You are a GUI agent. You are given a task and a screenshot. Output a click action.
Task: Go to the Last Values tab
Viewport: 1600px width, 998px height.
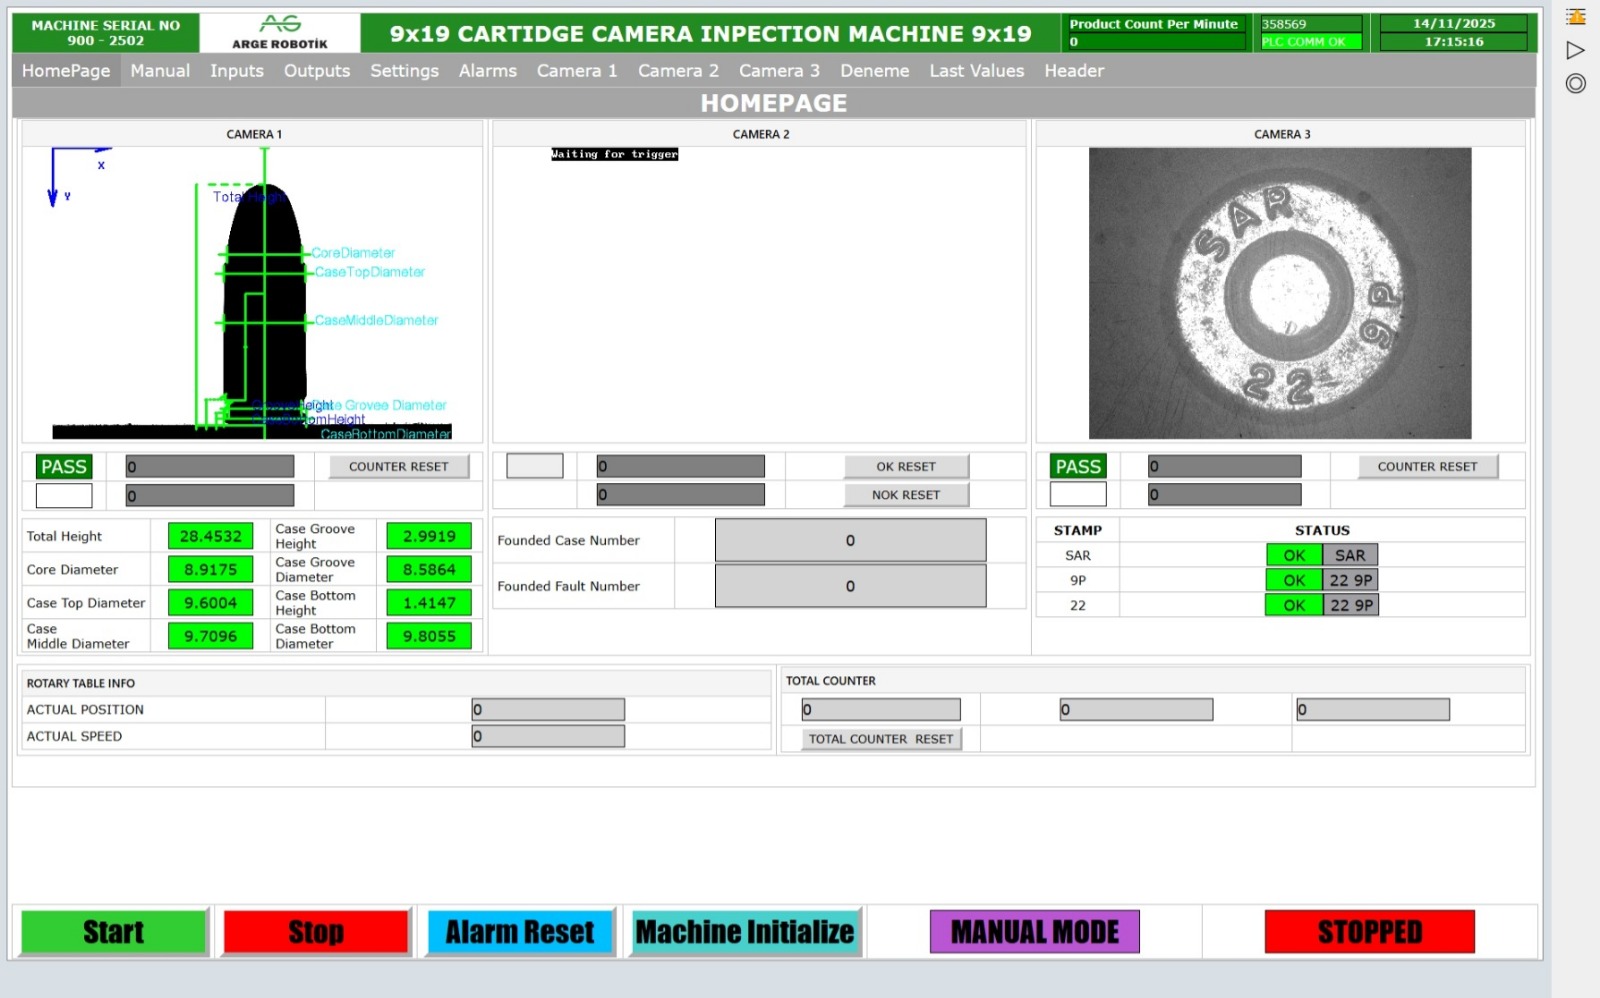coord(976,71)
